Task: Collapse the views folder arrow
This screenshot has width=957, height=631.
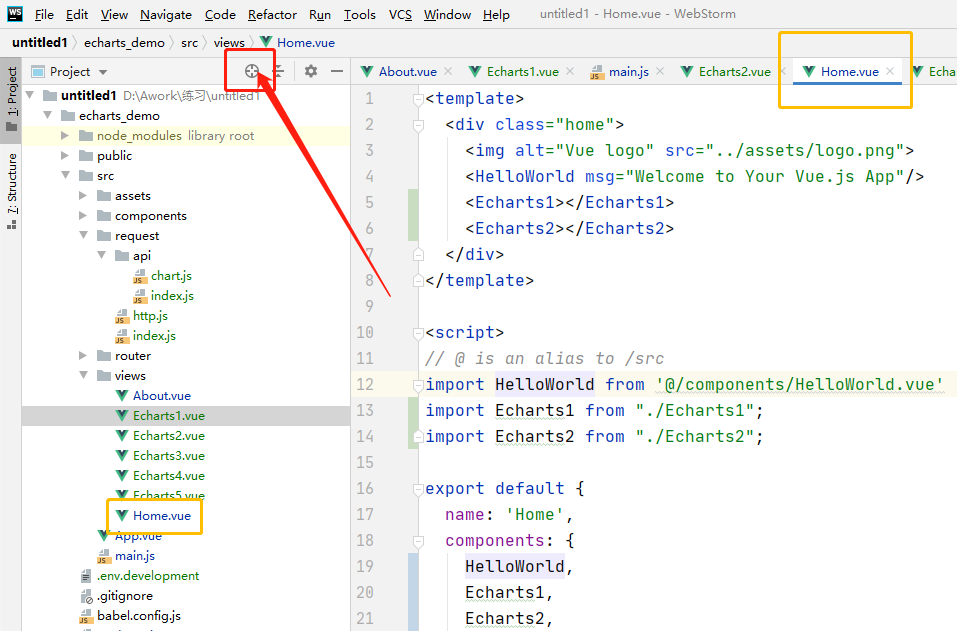Action: 84,375
